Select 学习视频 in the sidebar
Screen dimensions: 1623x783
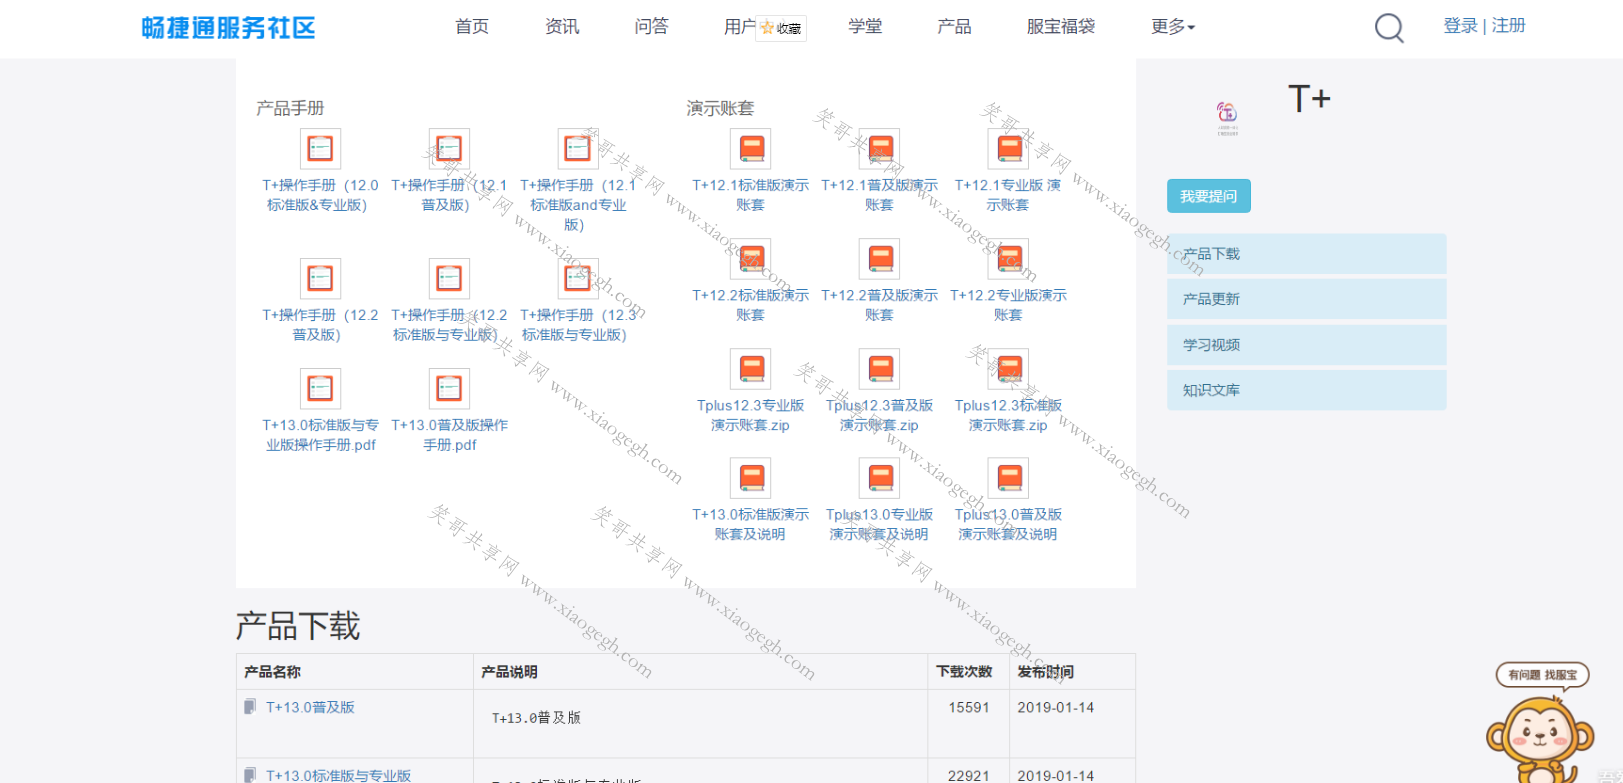tap(1306, 345)
